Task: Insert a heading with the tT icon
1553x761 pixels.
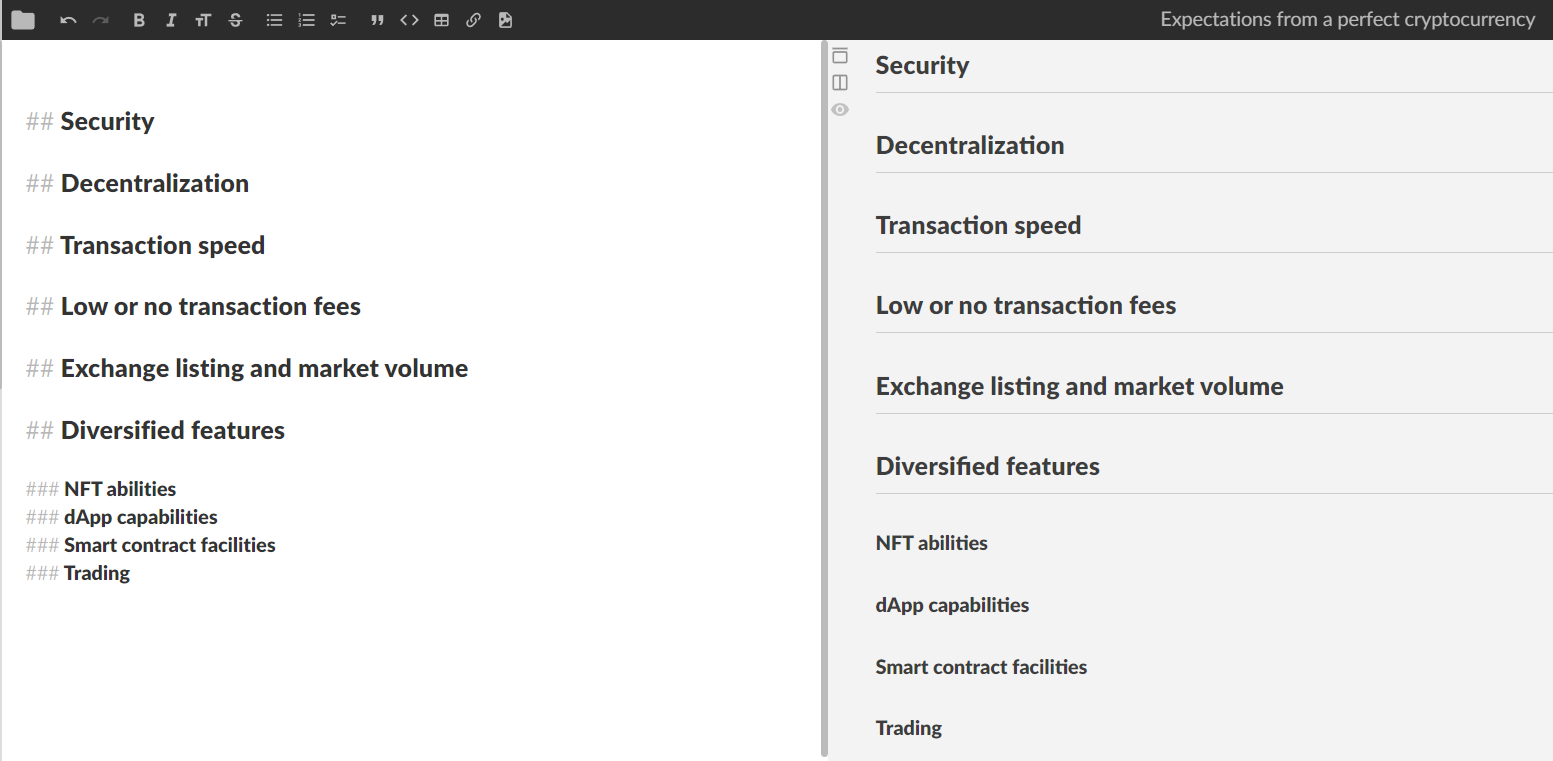Action: coord(203,20)
